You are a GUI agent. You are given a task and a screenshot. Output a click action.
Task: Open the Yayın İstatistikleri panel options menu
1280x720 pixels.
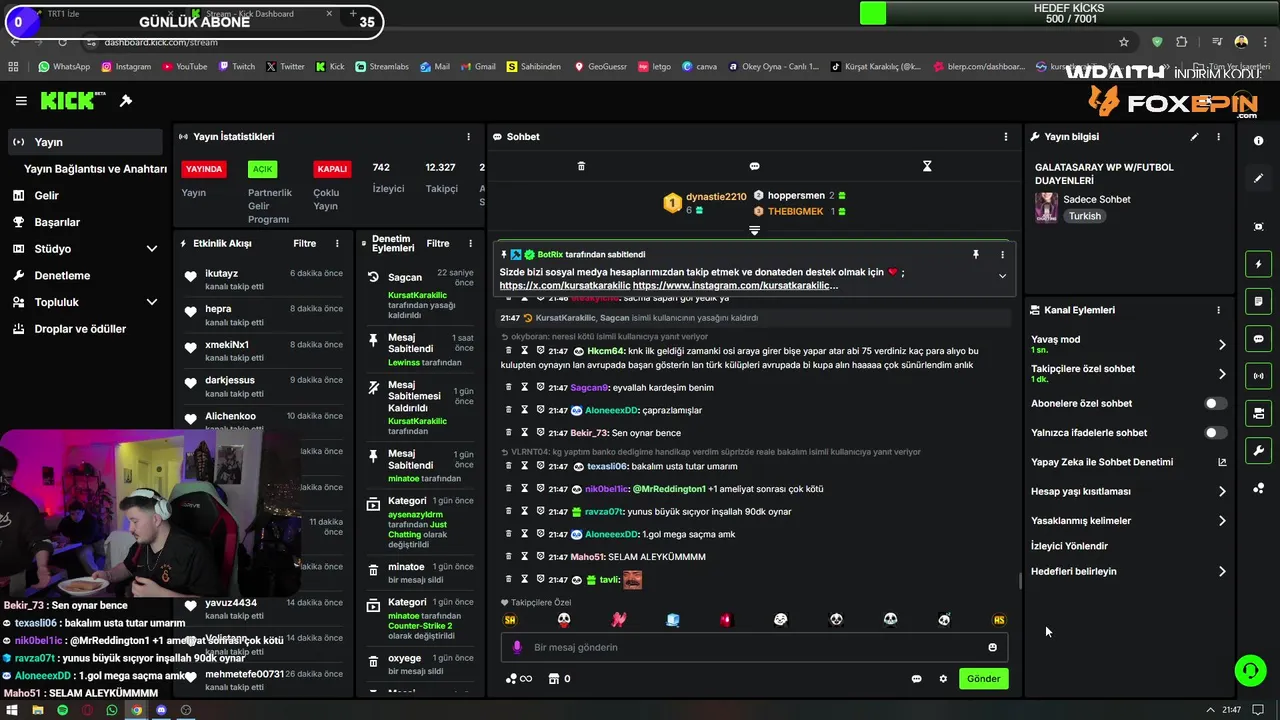point(468,137)
